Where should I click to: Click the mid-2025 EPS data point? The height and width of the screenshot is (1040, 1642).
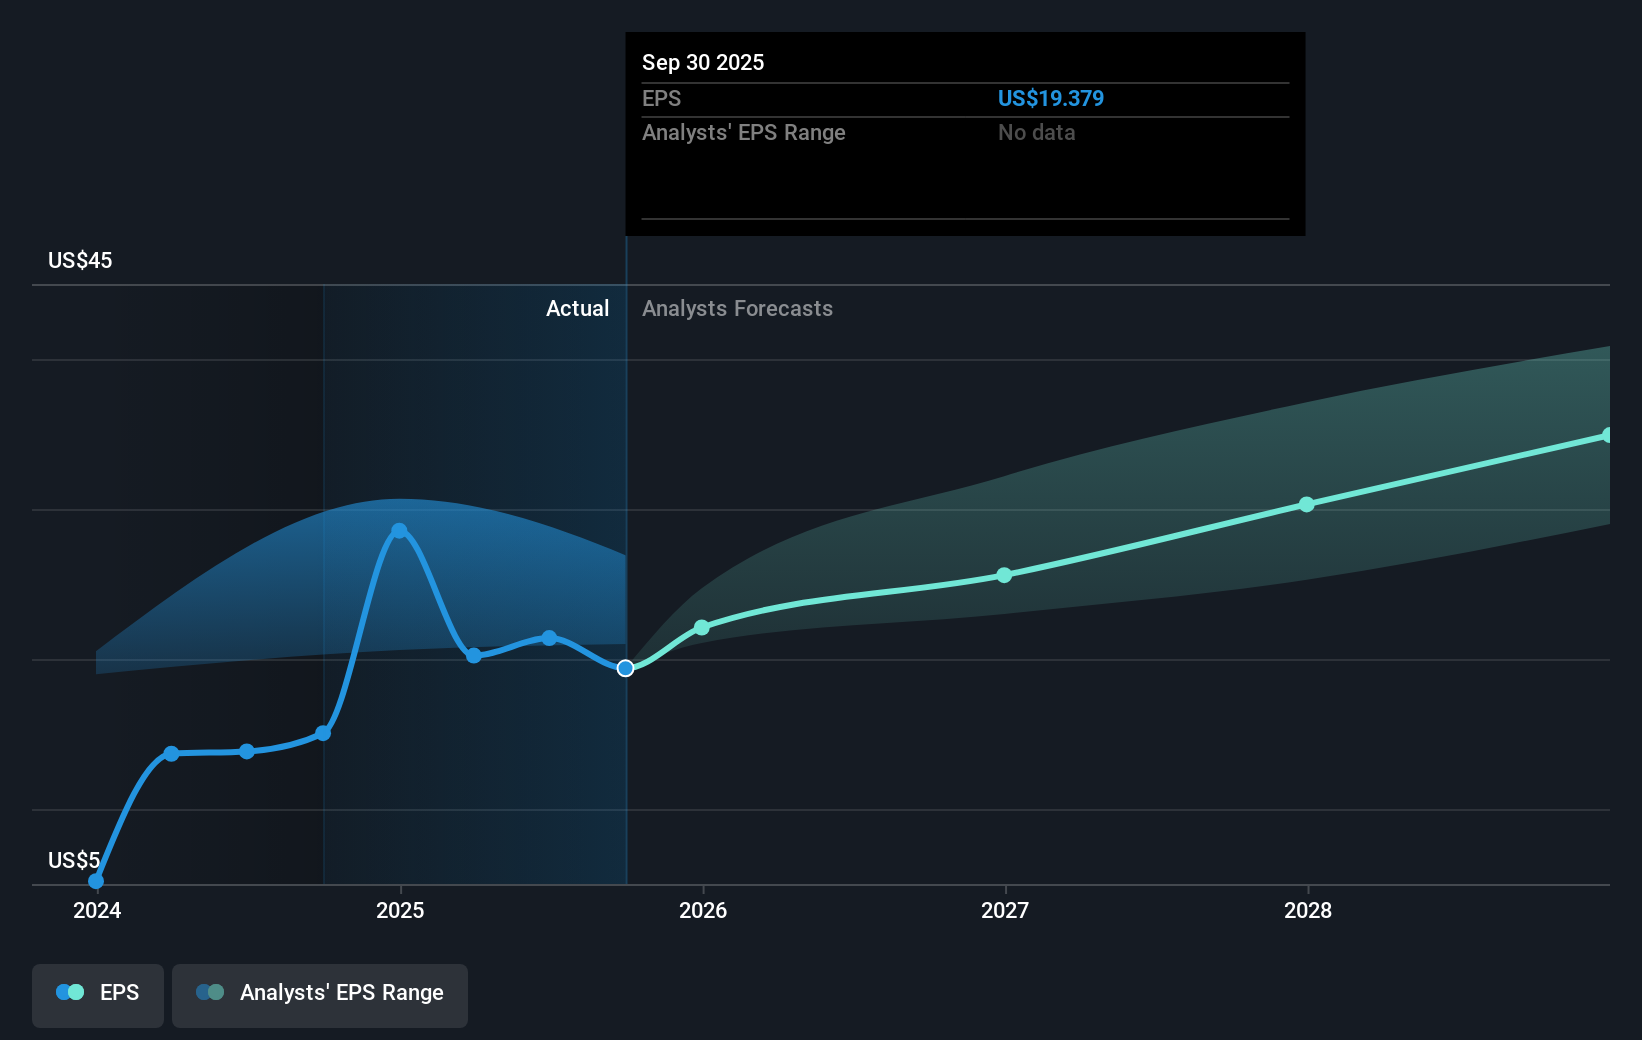point(549,637)
